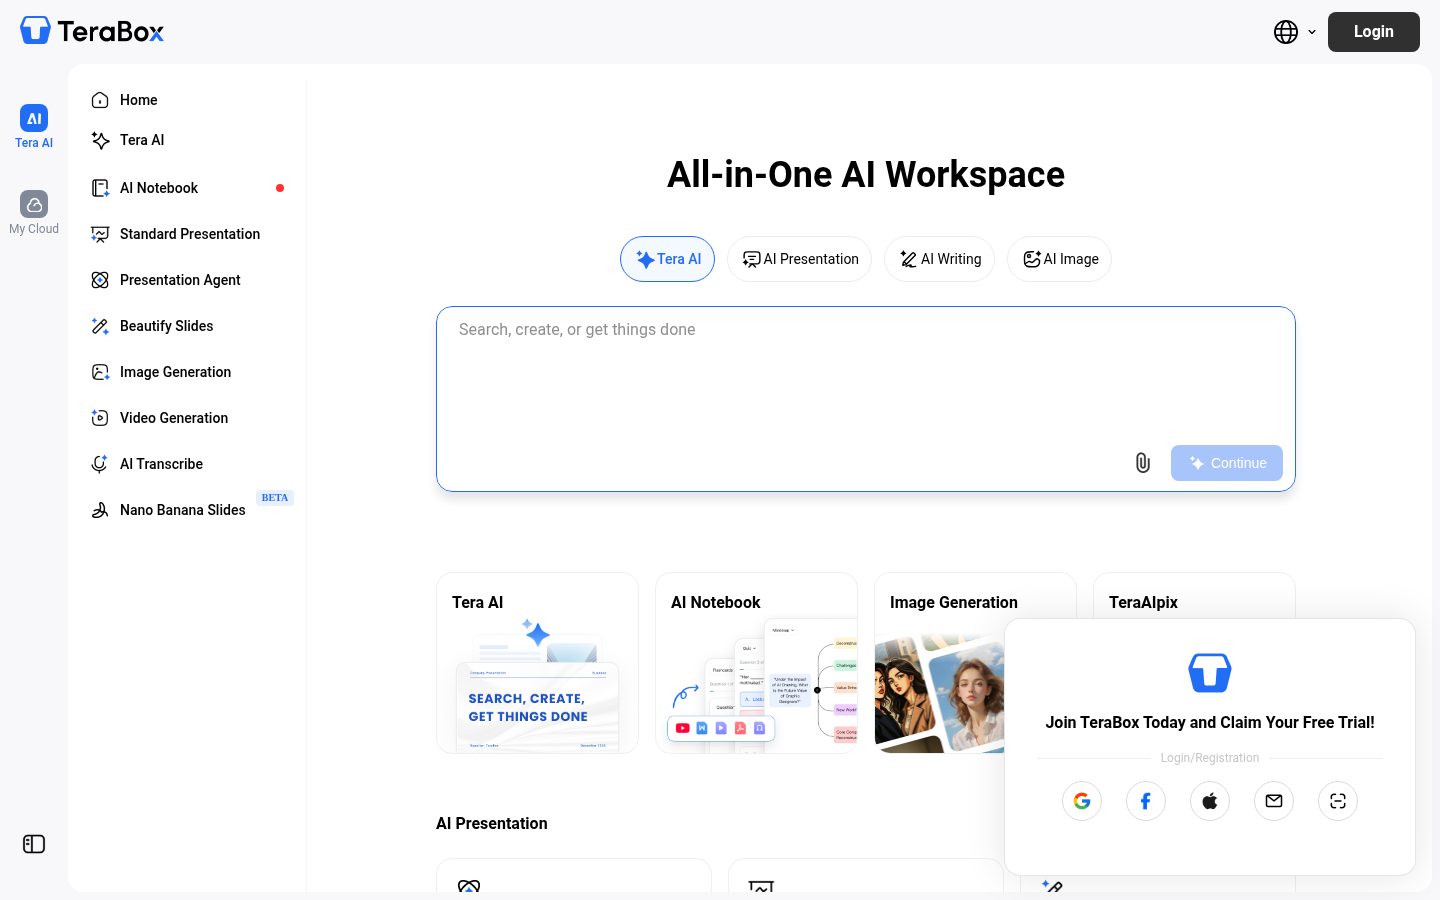
Task: Open Image Generation in sidebar
Action: tap(188, 372)
